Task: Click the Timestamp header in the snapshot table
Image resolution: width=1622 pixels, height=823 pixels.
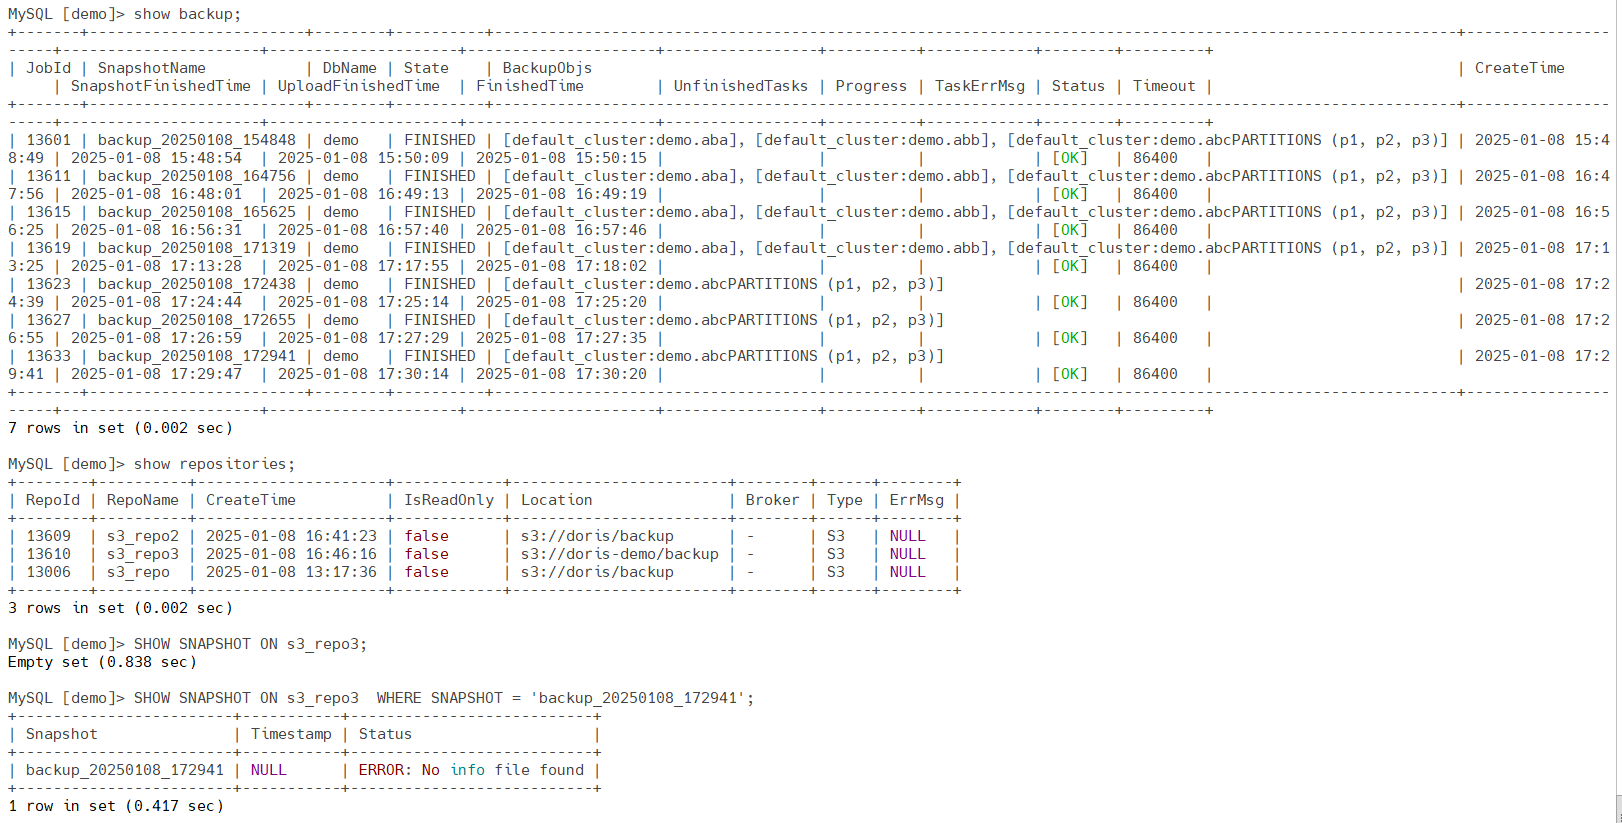Action: 291,734
